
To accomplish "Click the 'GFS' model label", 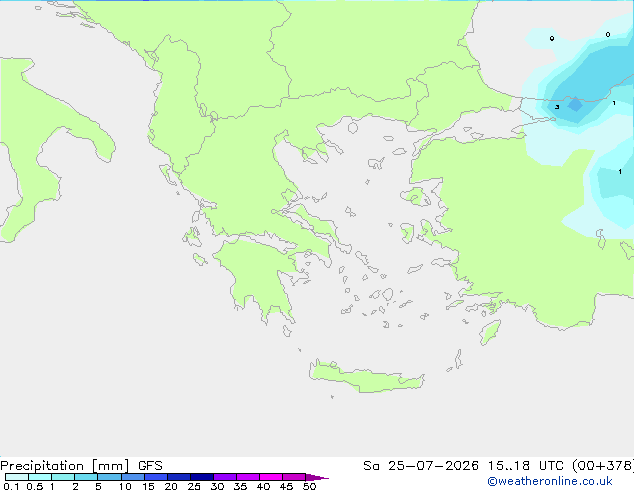I will [x=150, y=466].
